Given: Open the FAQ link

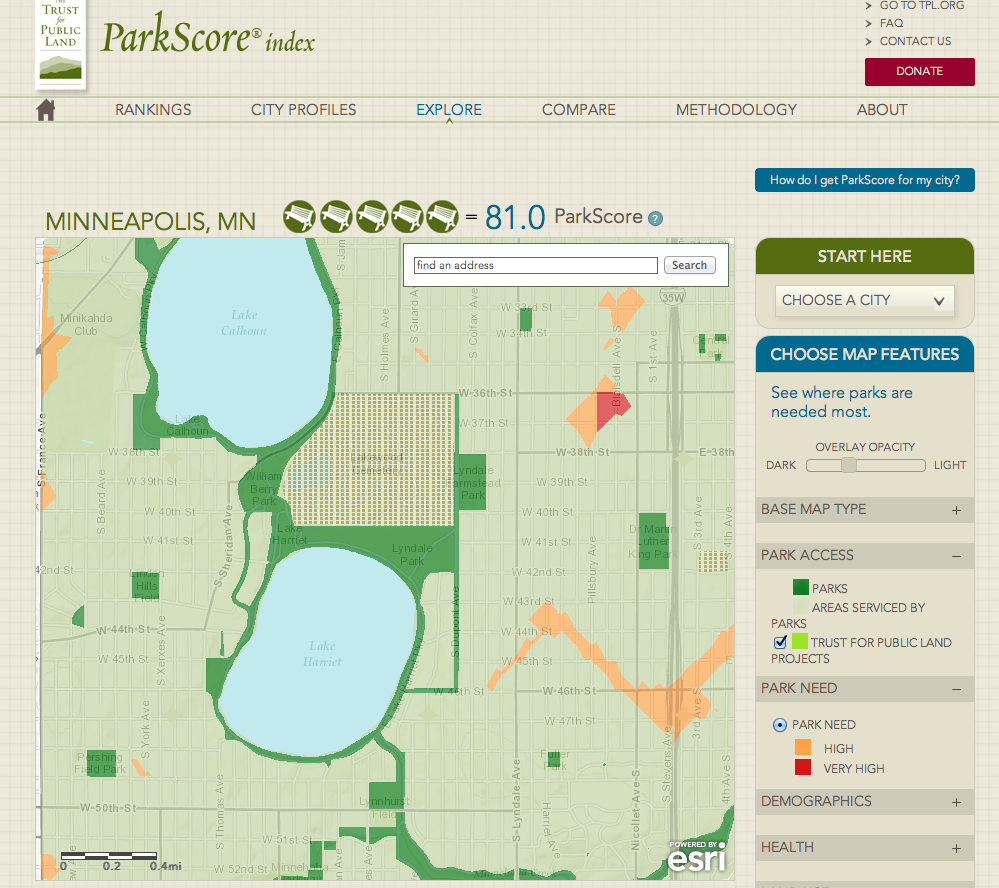Looking at the screenshot, I should tap(891, 23).
